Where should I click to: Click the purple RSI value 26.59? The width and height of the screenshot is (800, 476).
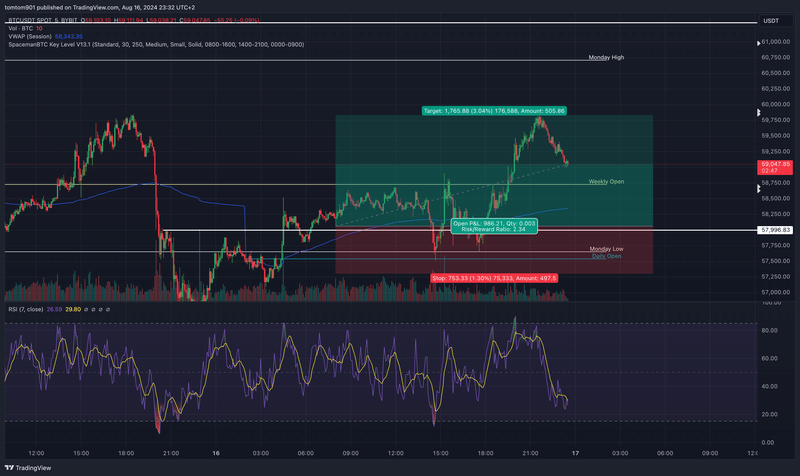[54, 309]
